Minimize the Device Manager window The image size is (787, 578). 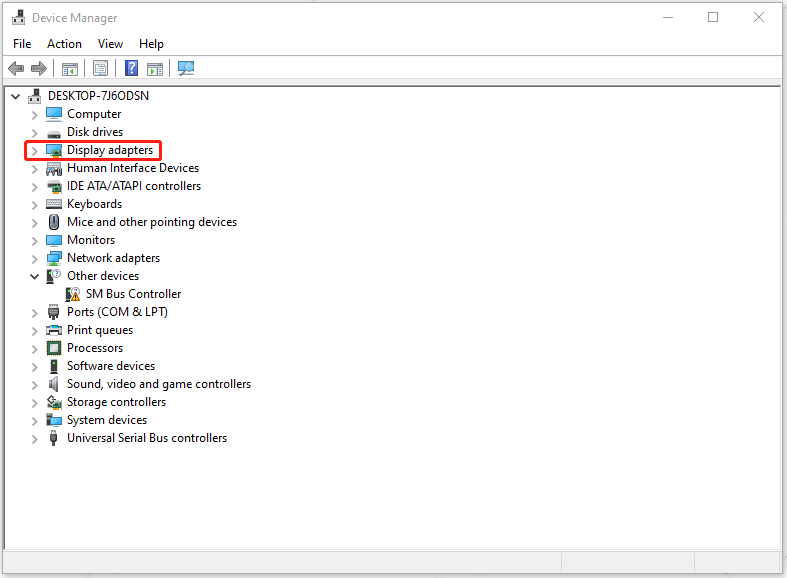[668, 18]
